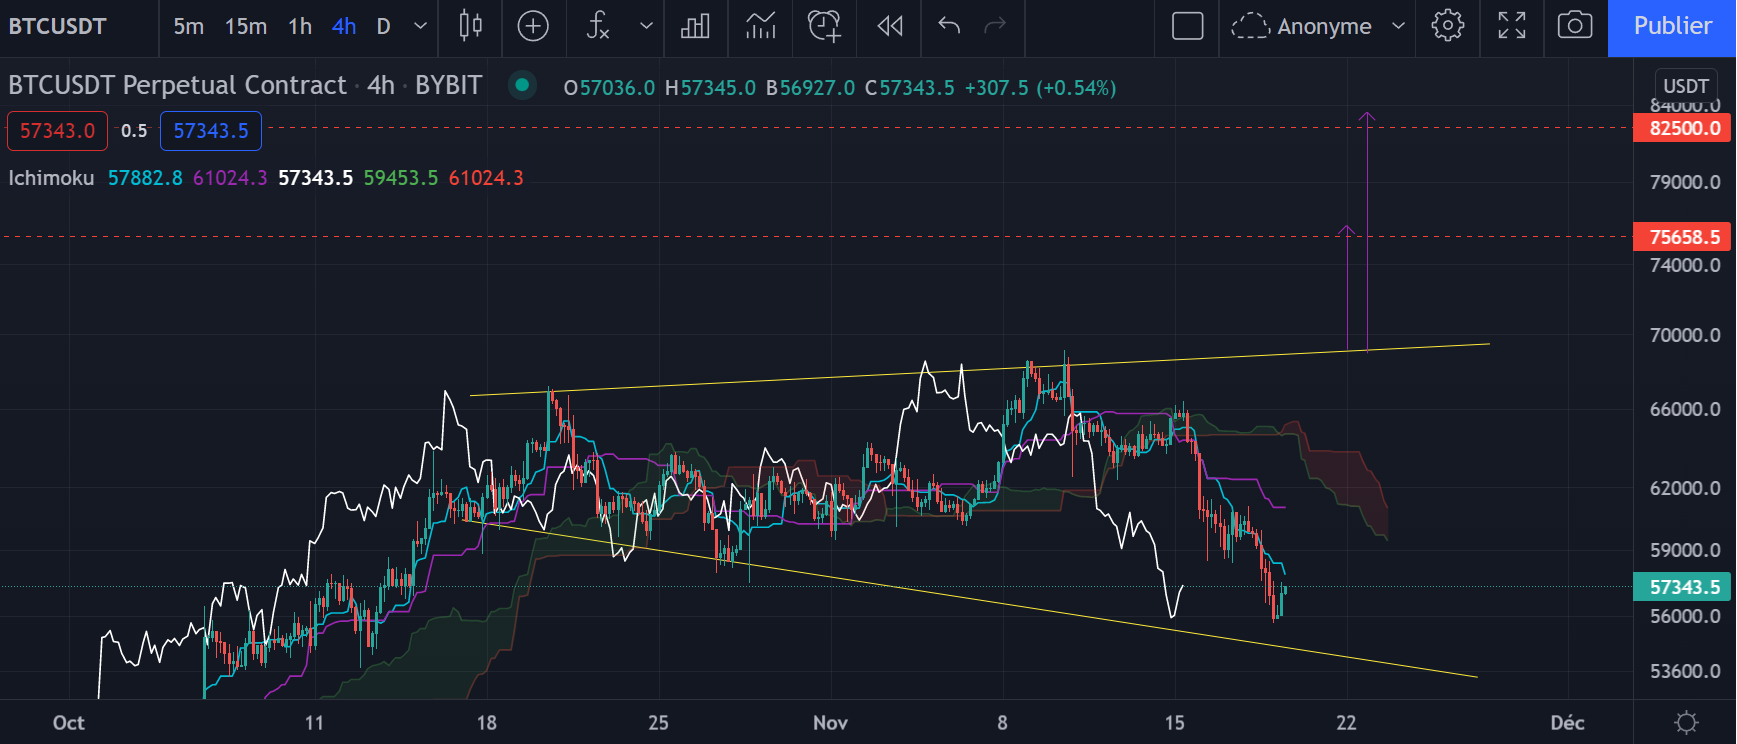Enter fullscreen mode

coord(1511,26)
